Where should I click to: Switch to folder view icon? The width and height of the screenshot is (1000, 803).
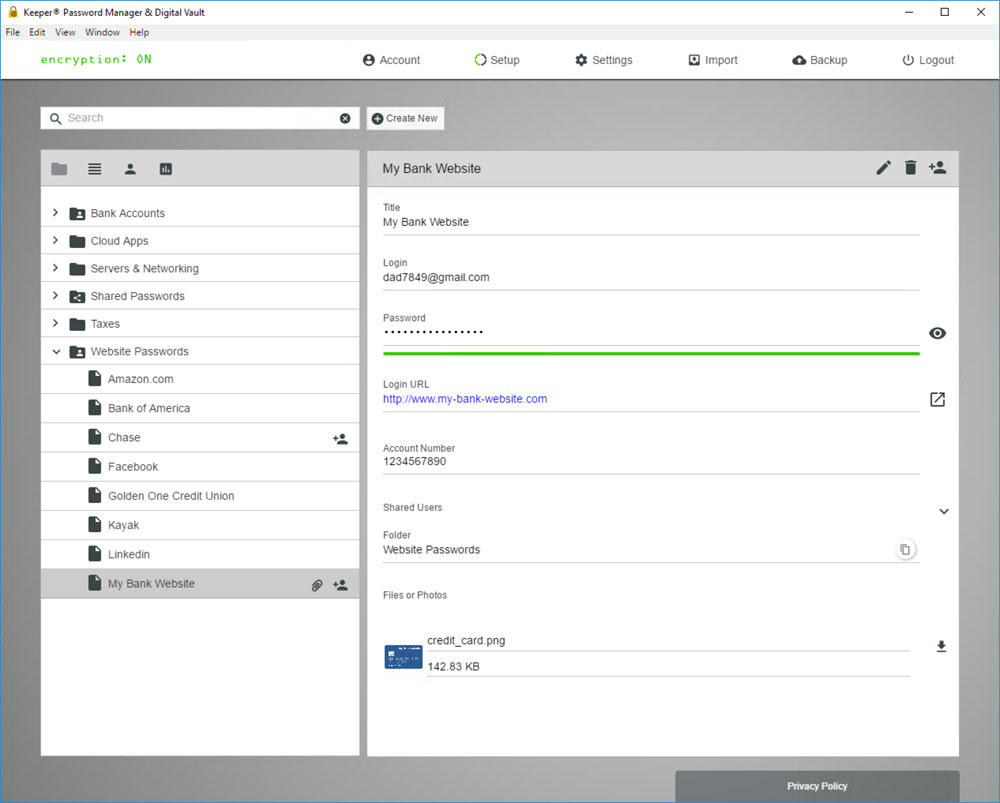point(59,169)
